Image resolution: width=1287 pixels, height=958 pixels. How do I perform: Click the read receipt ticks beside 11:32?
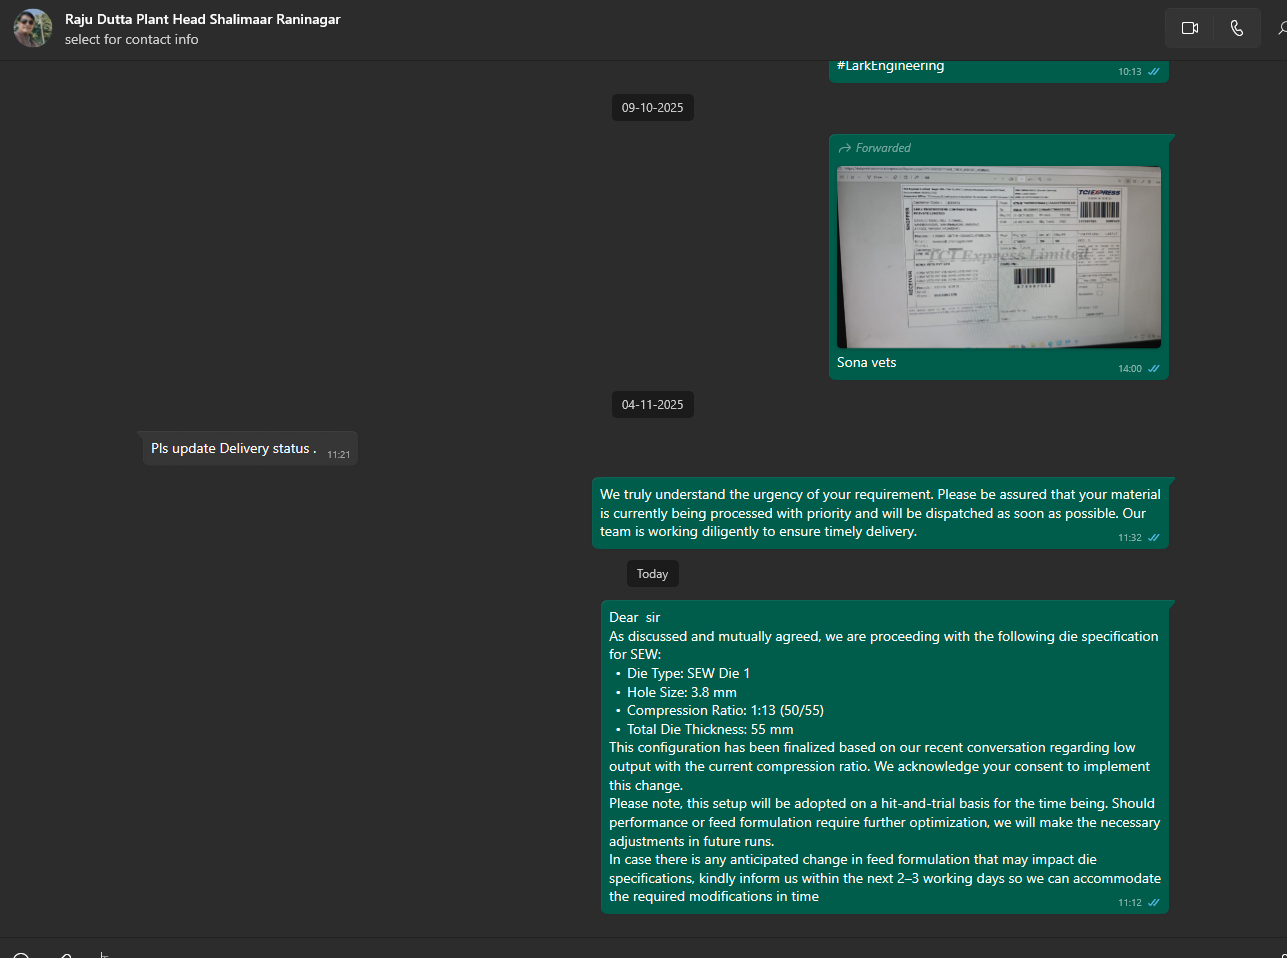1154,538
